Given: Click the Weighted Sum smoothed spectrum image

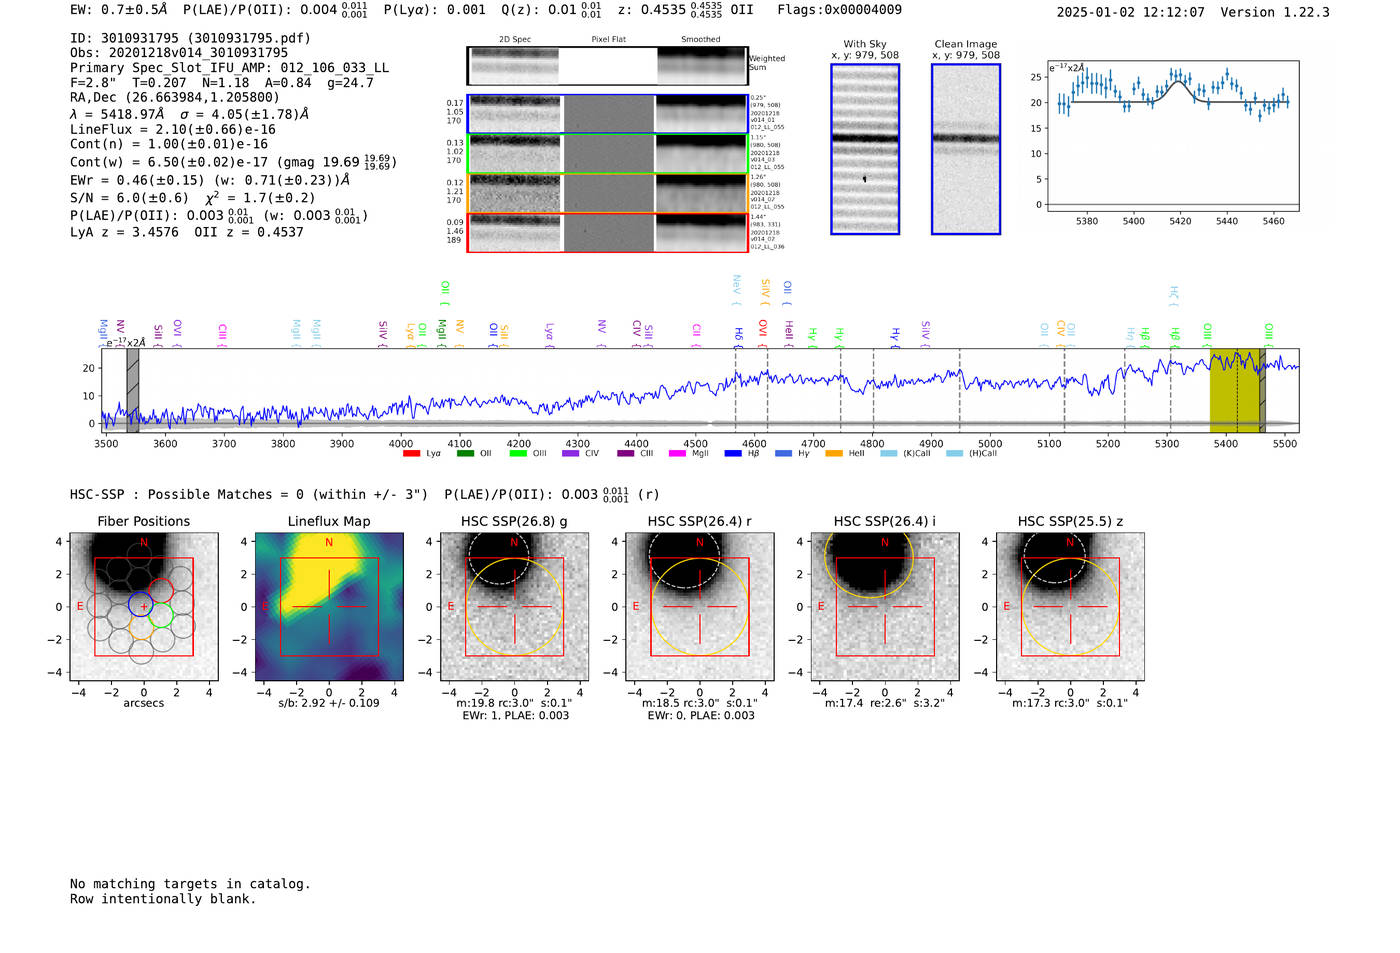Looking at the screenshot, I should 702,66.
